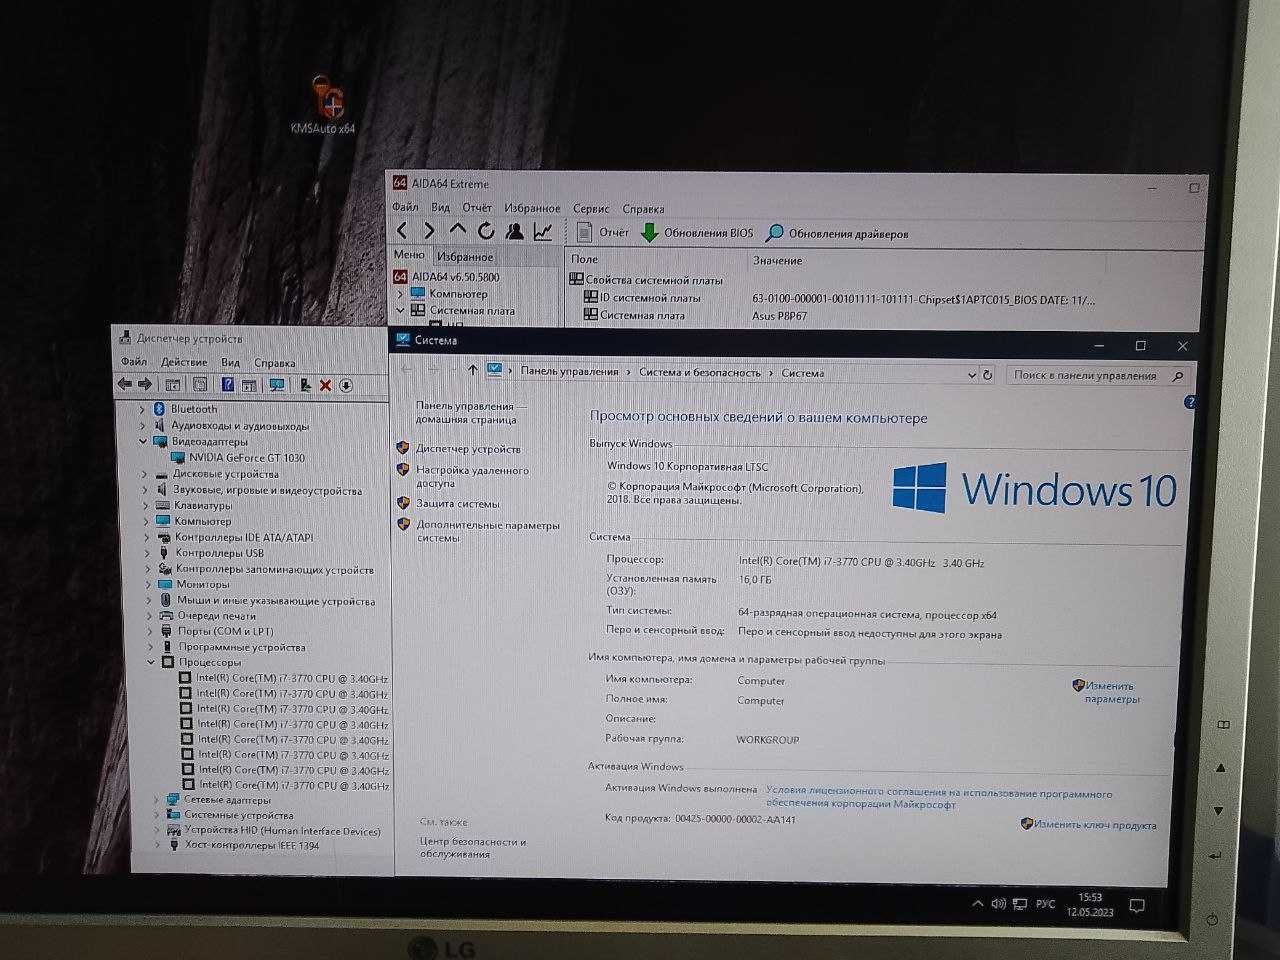1280x960 pixels.
Task: Click Изменить ключ продукта link
Action: [1095, 825]
